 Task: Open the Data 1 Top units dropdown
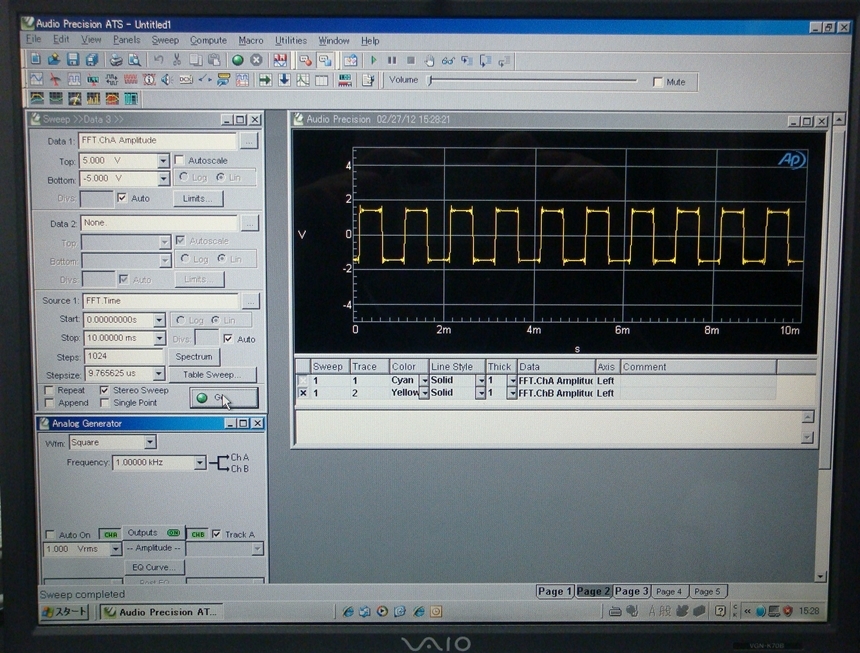(x=163, y=161)
